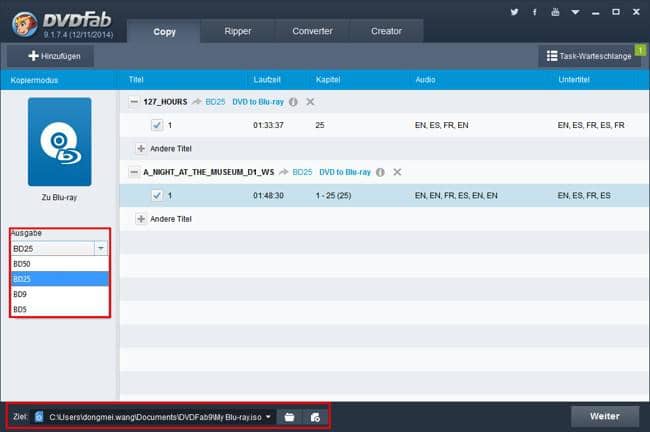650x432 pixels.
Task: Collapse the A_NIGHT_AT_THE_MUSEUM_D1_WS entry
Action: pyautogui.click(x=133, y=172)
